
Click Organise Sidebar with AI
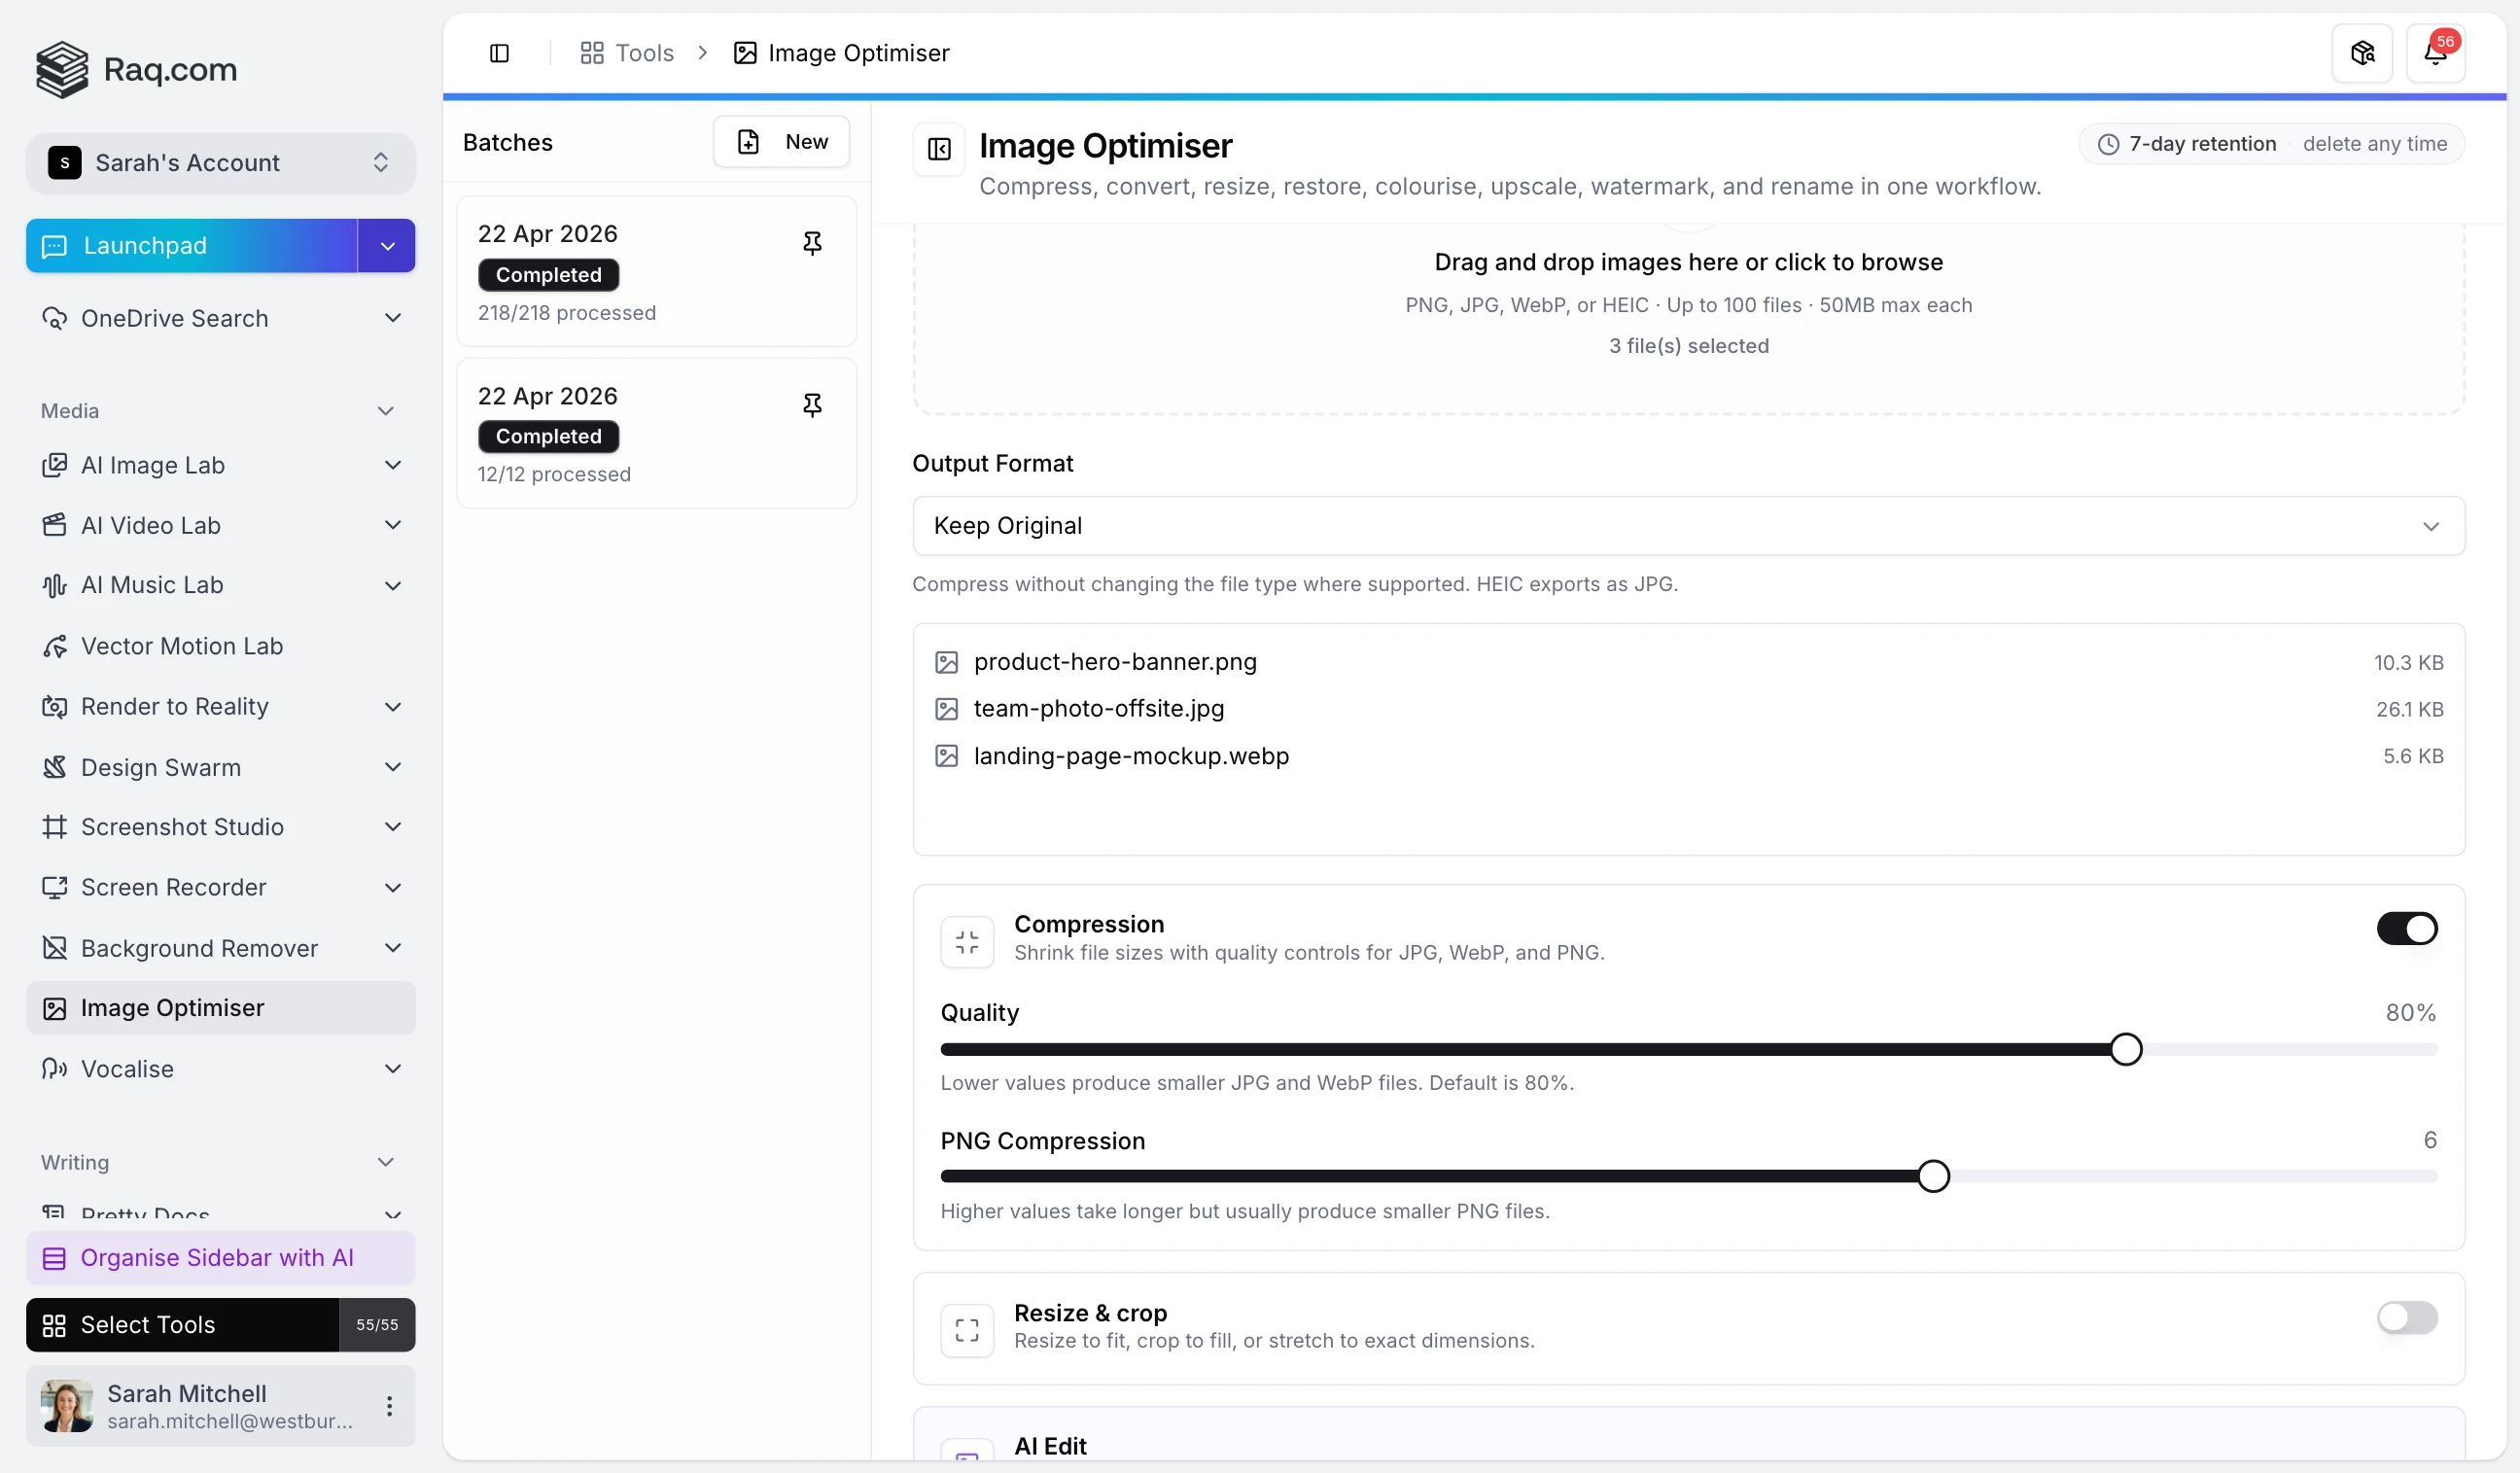216,1258
